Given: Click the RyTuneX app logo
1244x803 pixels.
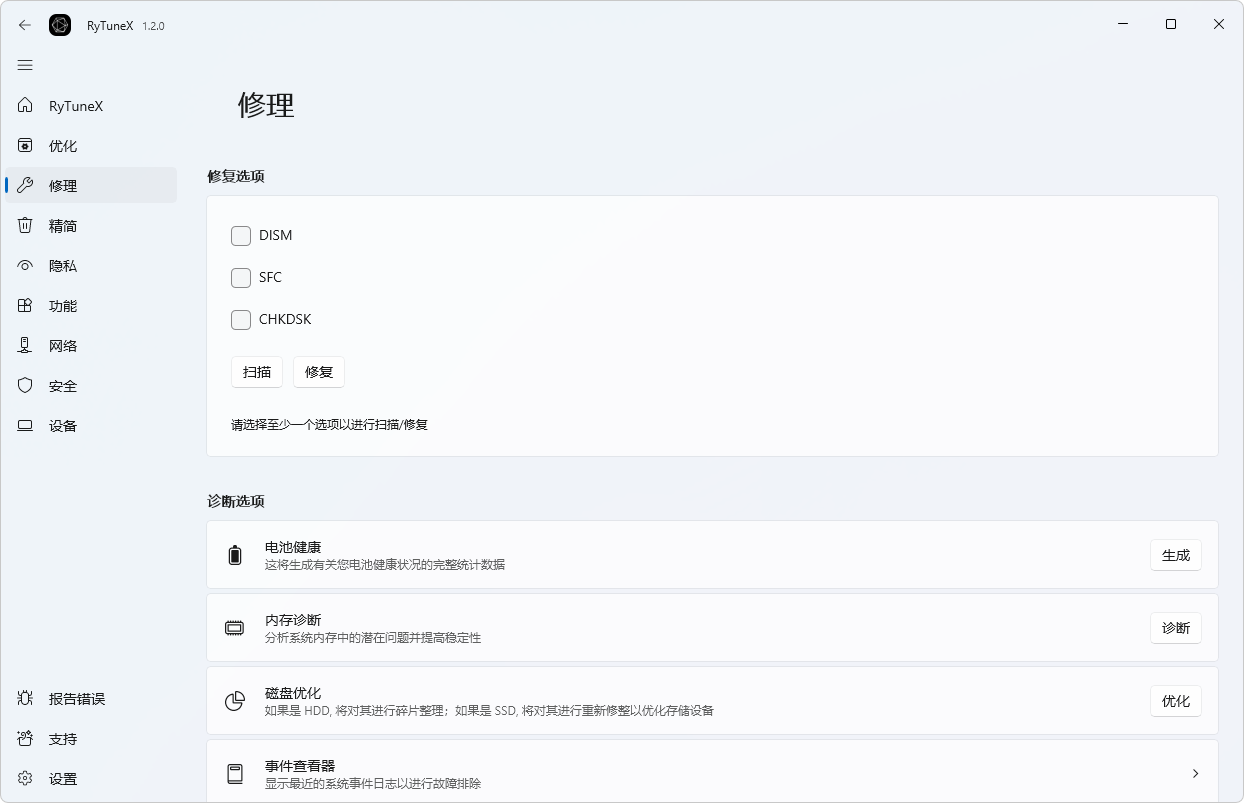Looking at the screenshot, I should coord(60,24).
